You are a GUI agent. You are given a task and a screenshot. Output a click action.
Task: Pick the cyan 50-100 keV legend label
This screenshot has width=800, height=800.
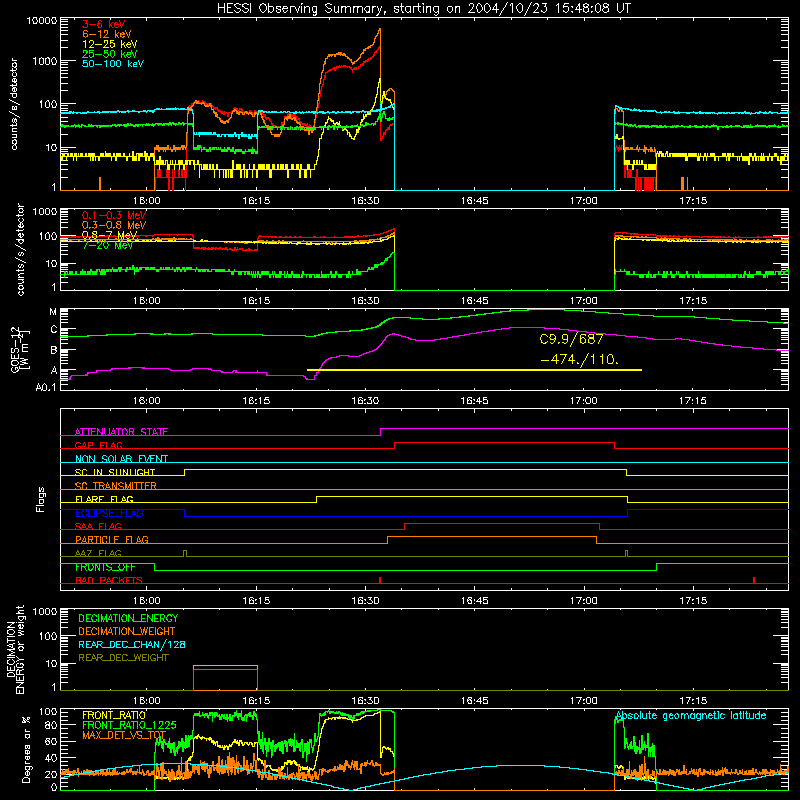click(x=113, y=64)
